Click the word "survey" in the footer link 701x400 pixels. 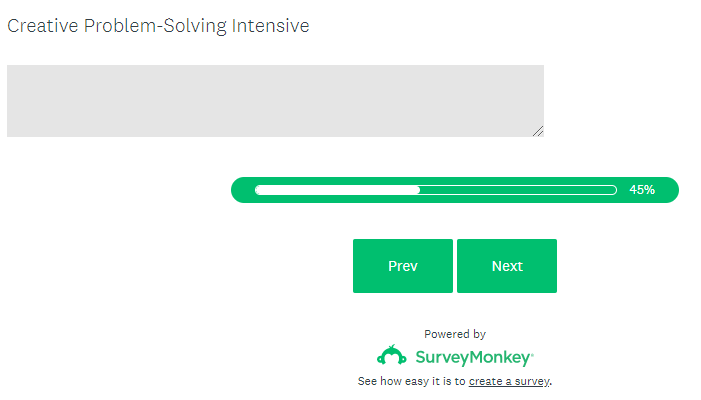coord(532,381)
